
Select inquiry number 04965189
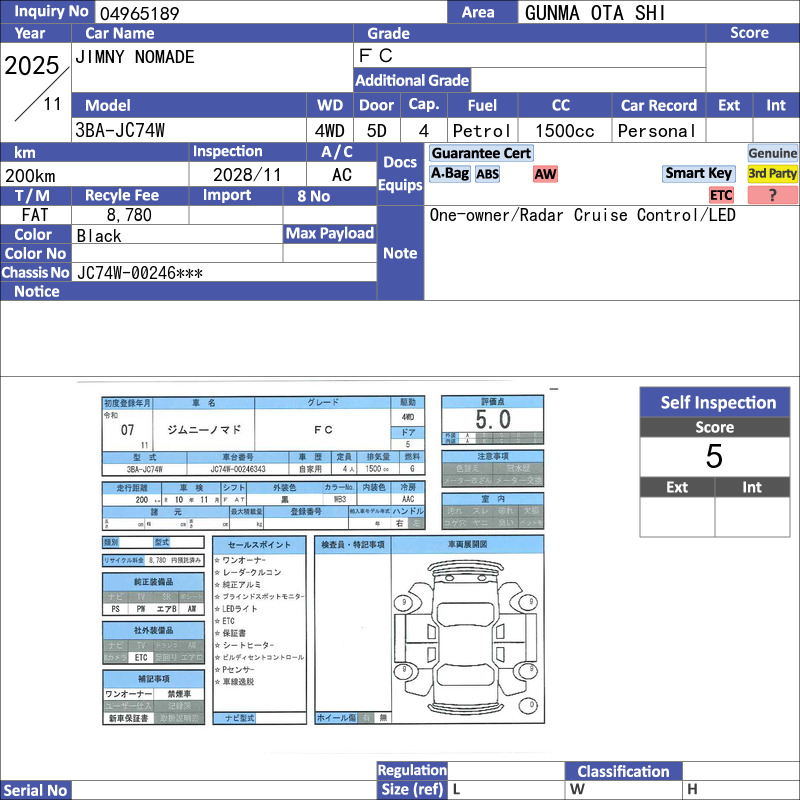pos(139,13)
